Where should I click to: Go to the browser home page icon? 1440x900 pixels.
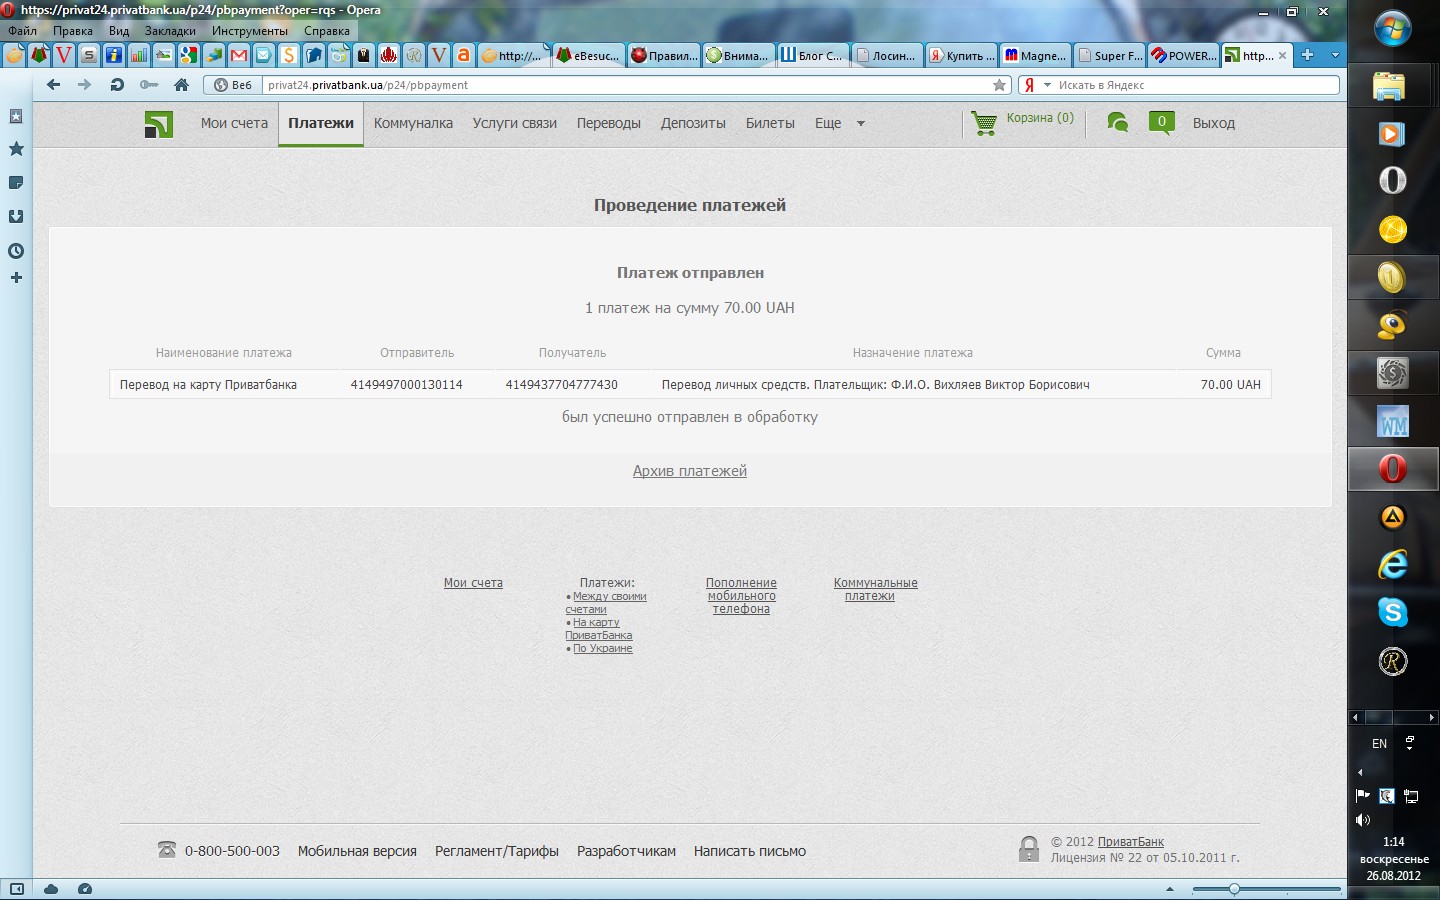coord(181,85)
